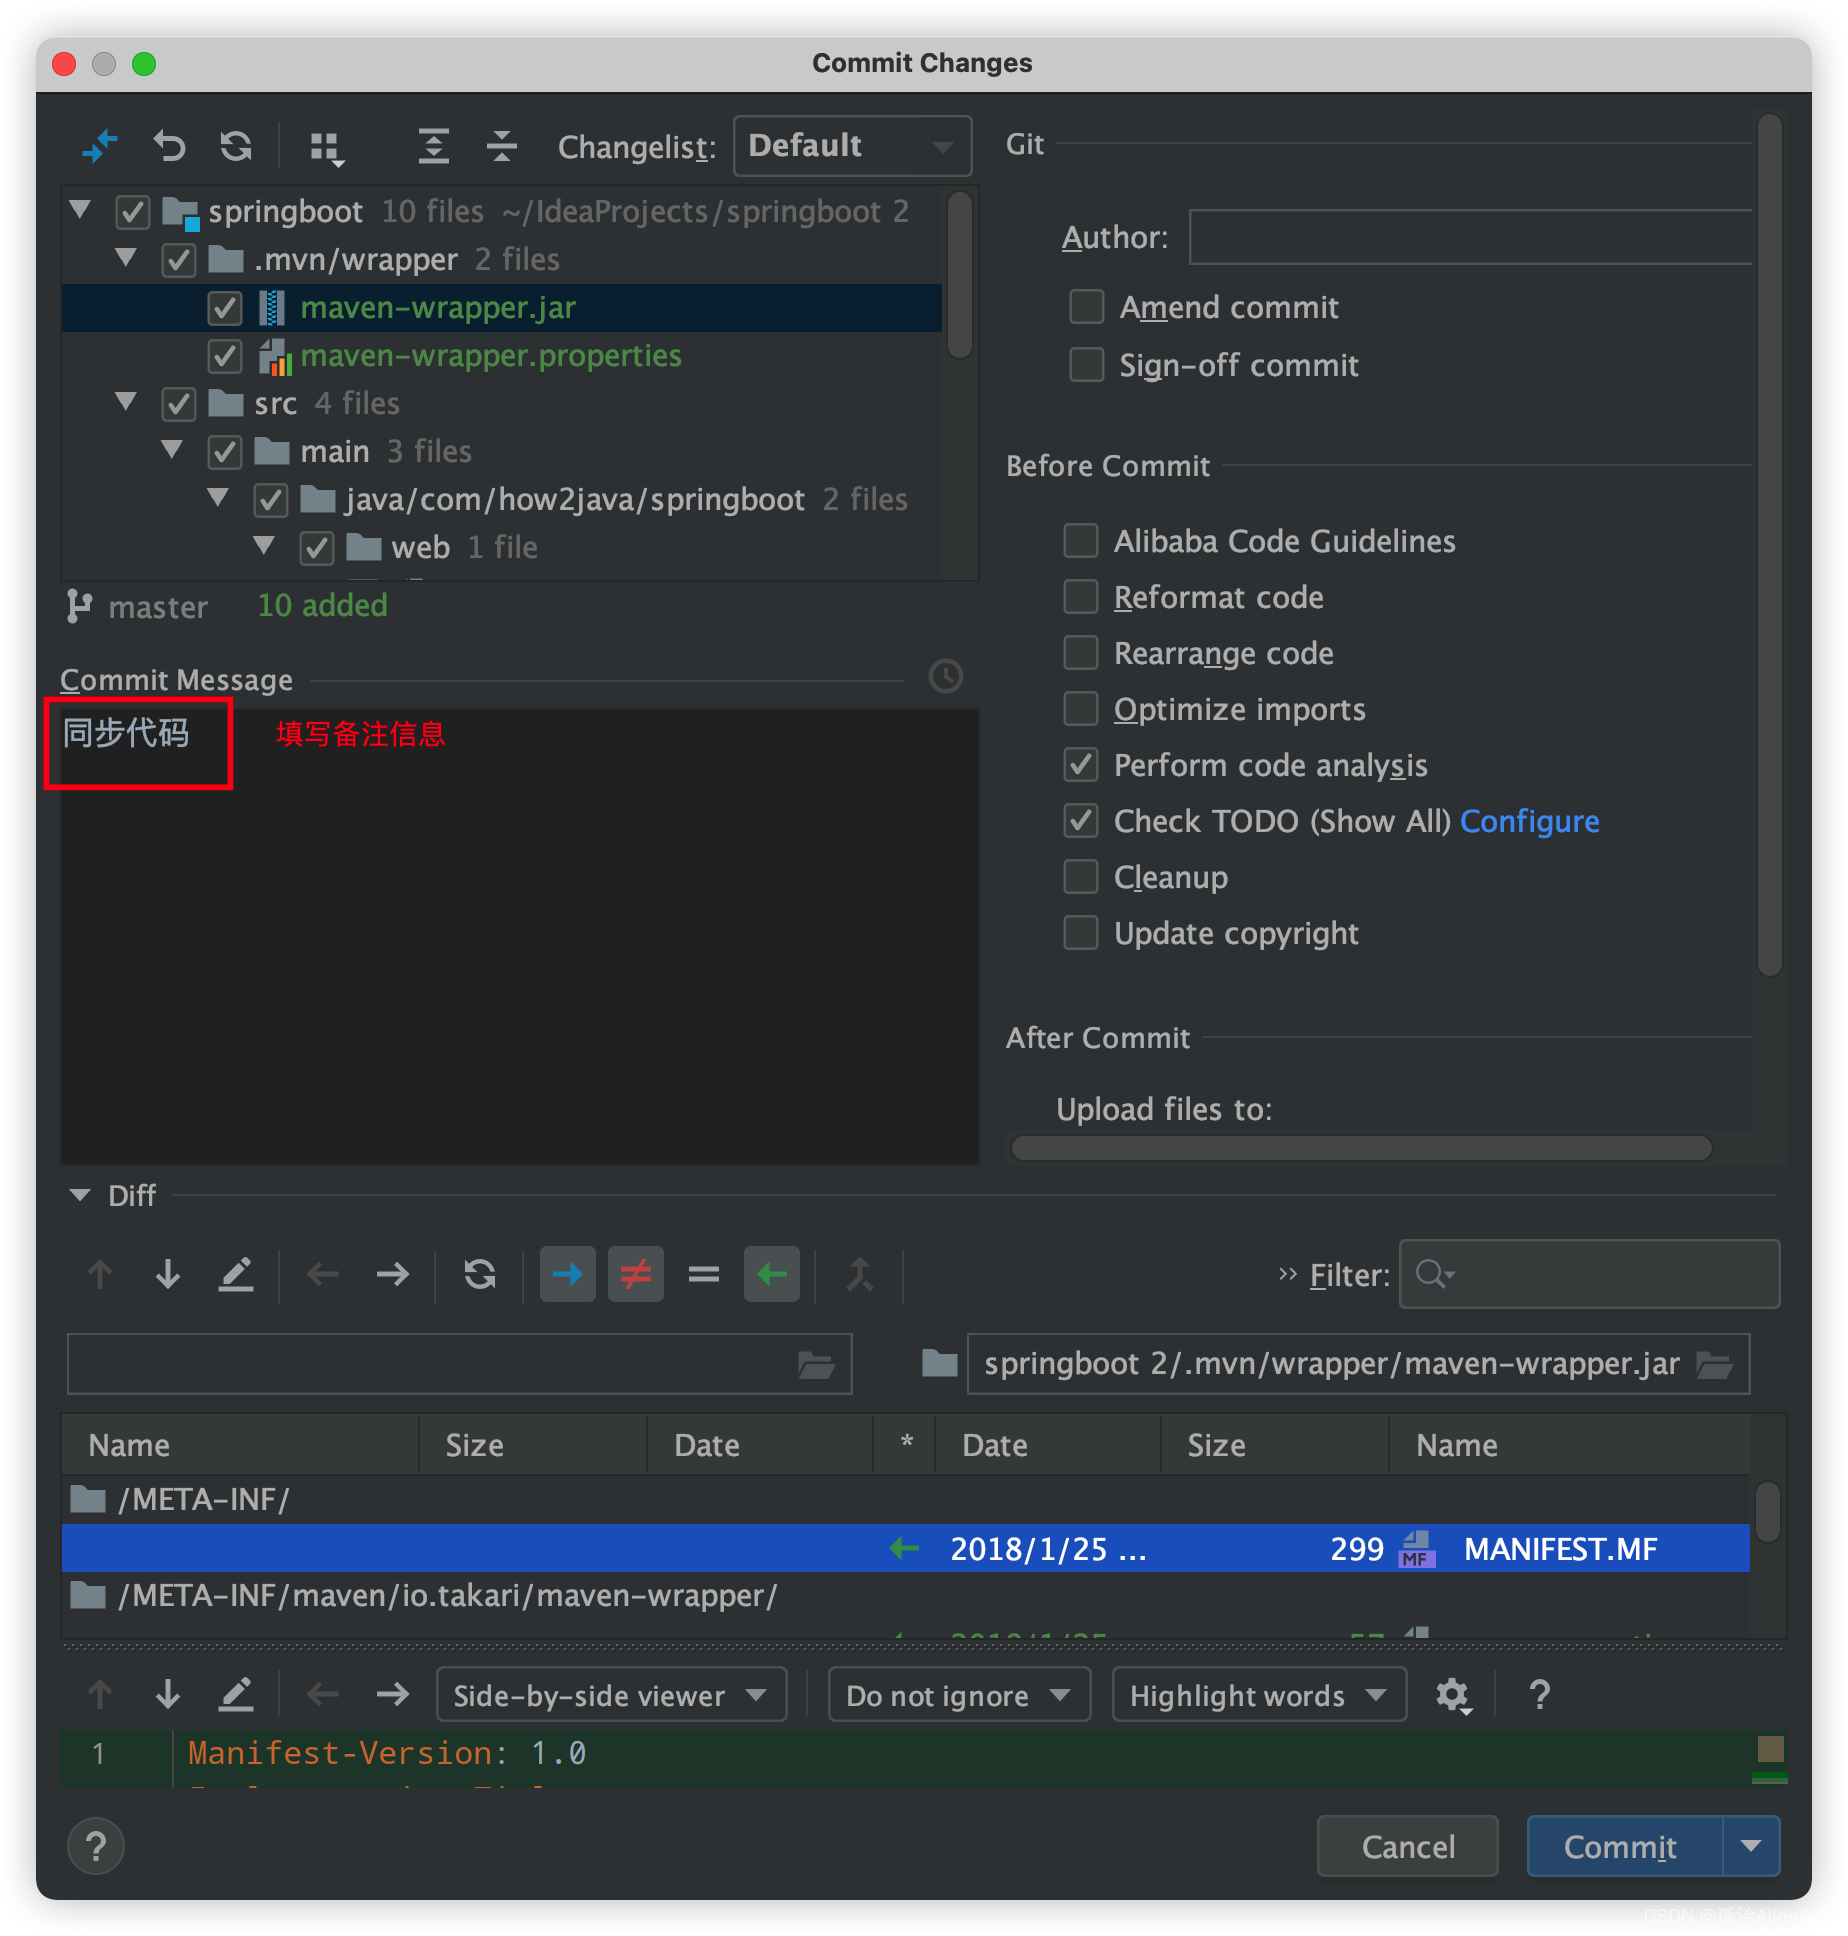Open commit message history clock icon

pos(945,677)
